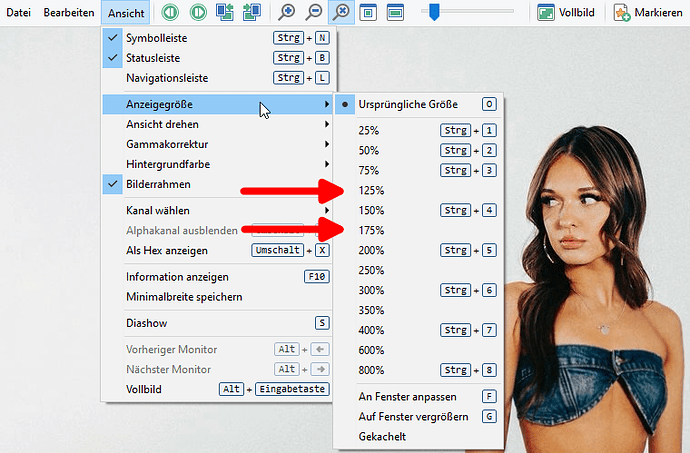Set display size to 175%

click(418, 230)
